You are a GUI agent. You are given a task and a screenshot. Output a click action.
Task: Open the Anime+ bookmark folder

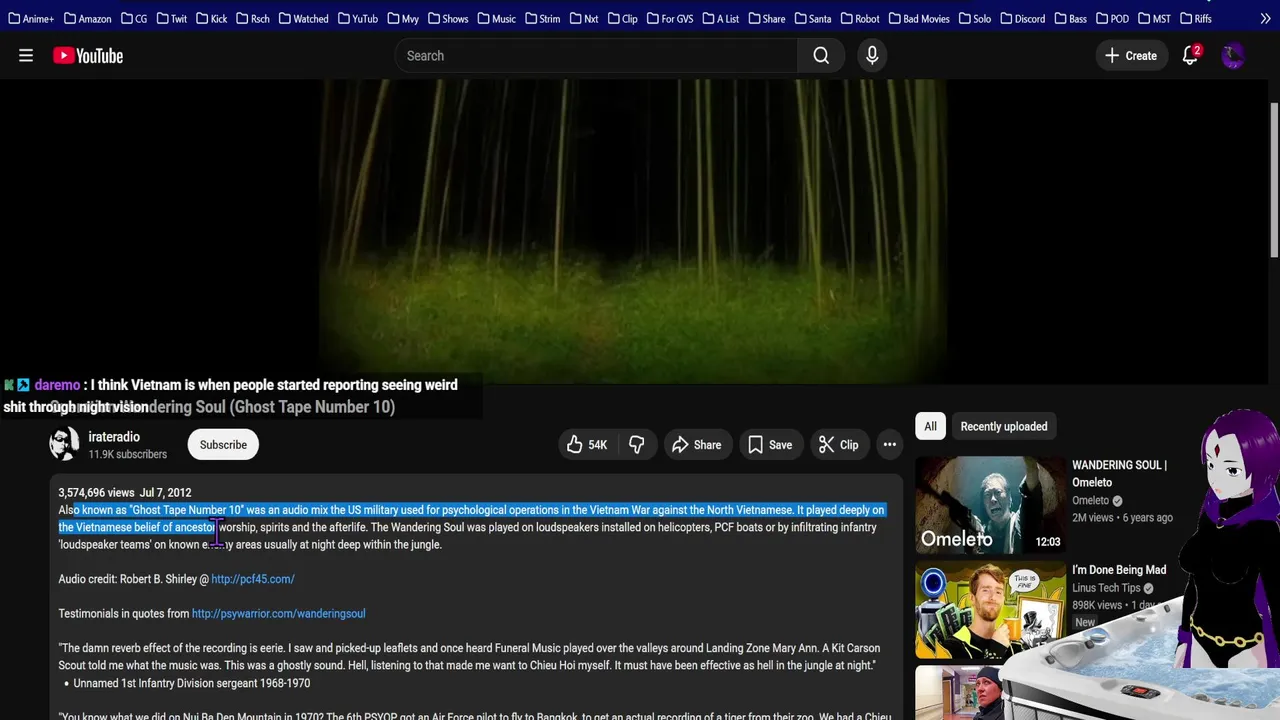tap(31, 18)
